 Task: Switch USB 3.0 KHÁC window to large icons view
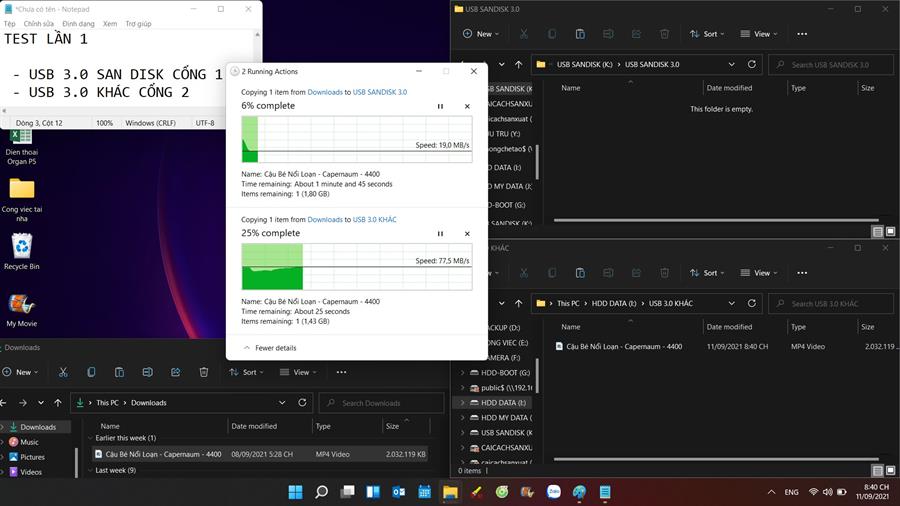tap(890, 470)
